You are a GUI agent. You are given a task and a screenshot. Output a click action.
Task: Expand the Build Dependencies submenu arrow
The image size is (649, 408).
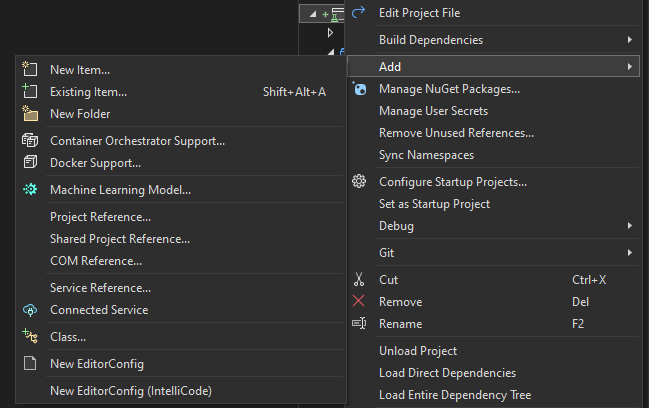tap(629, 40)
